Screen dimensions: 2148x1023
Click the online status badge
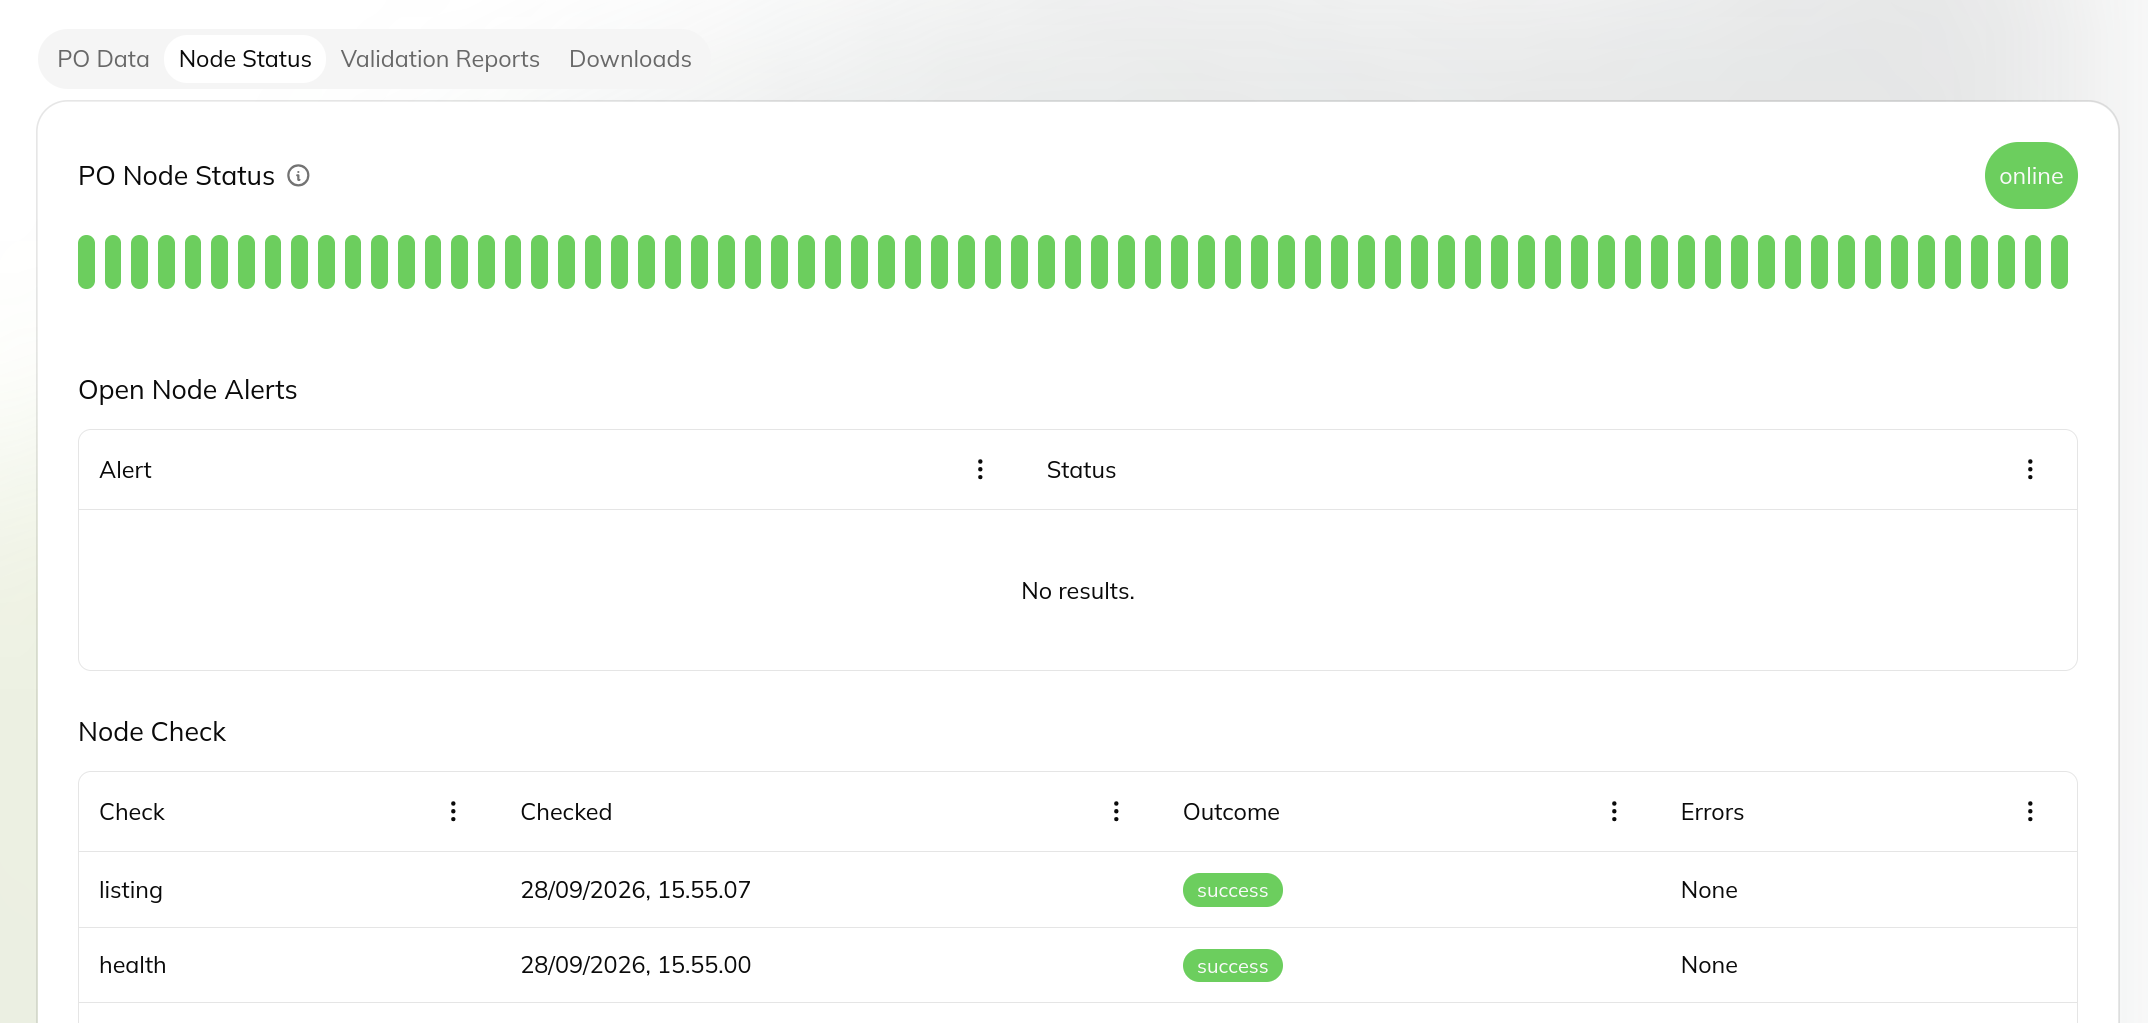pos(2030,176)
